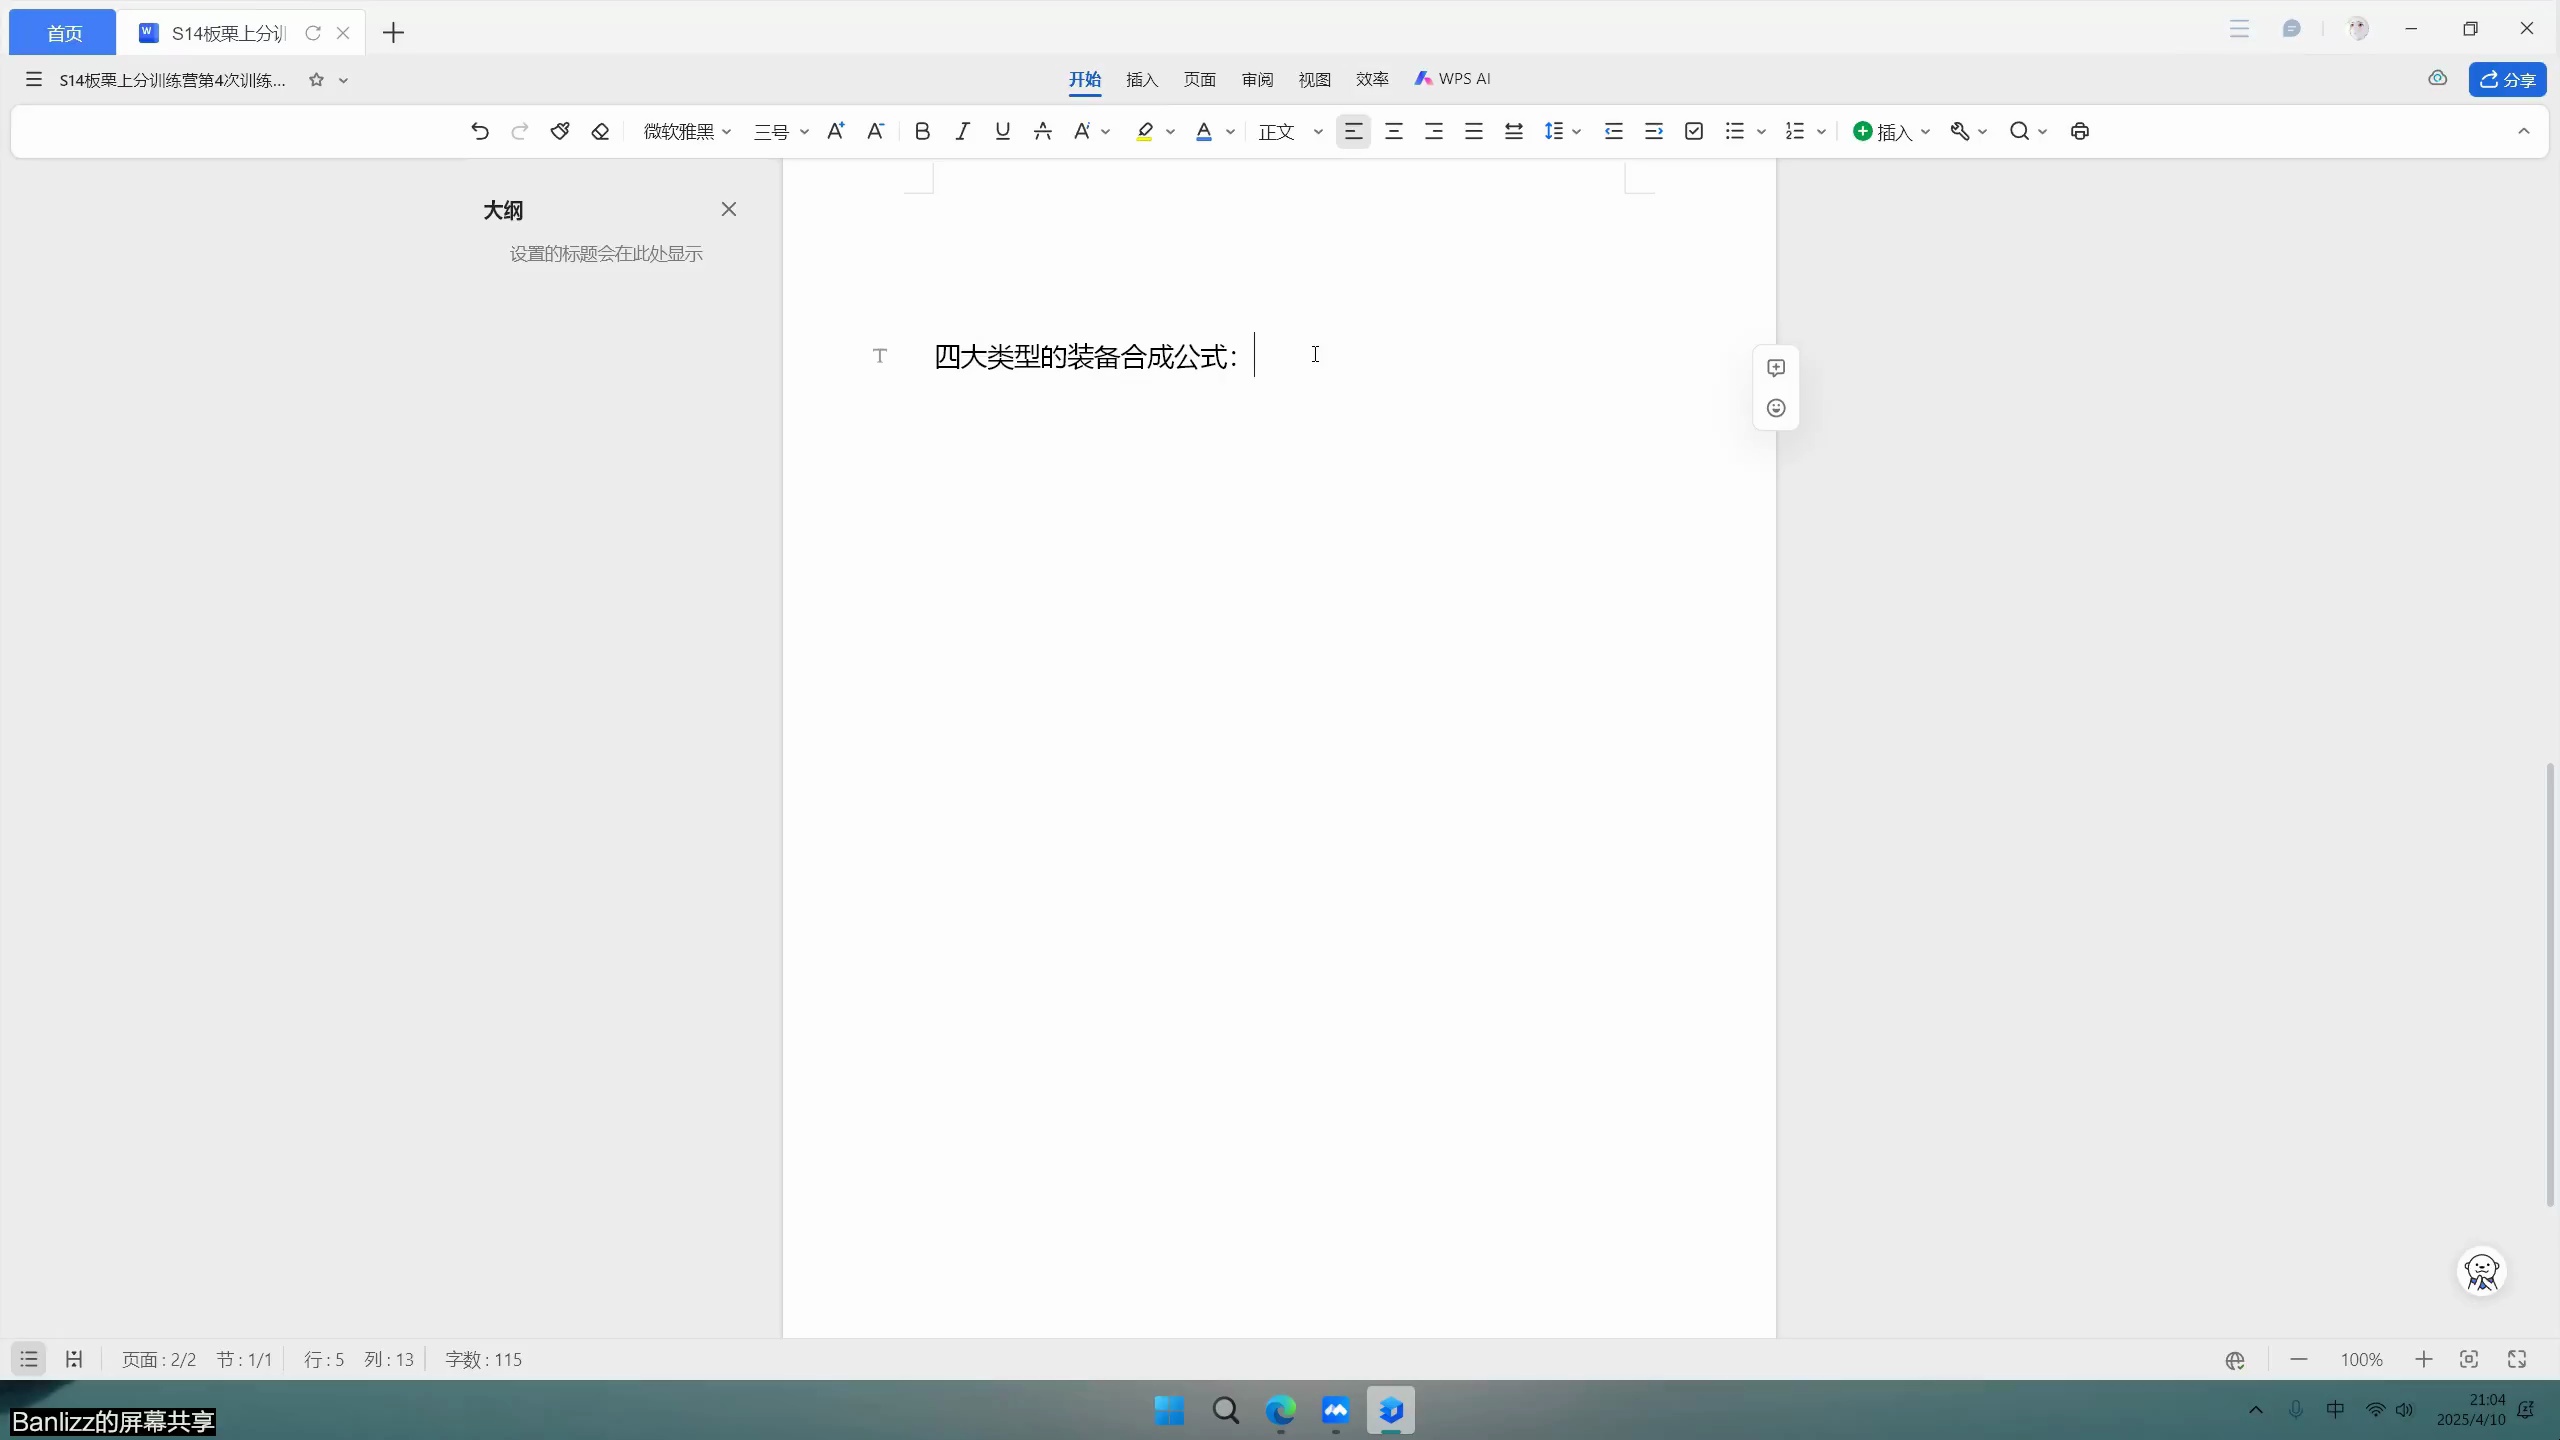Apply bold formatting to text
The width and height of the screenshot is (2560, 1440).
pos(920,131)
